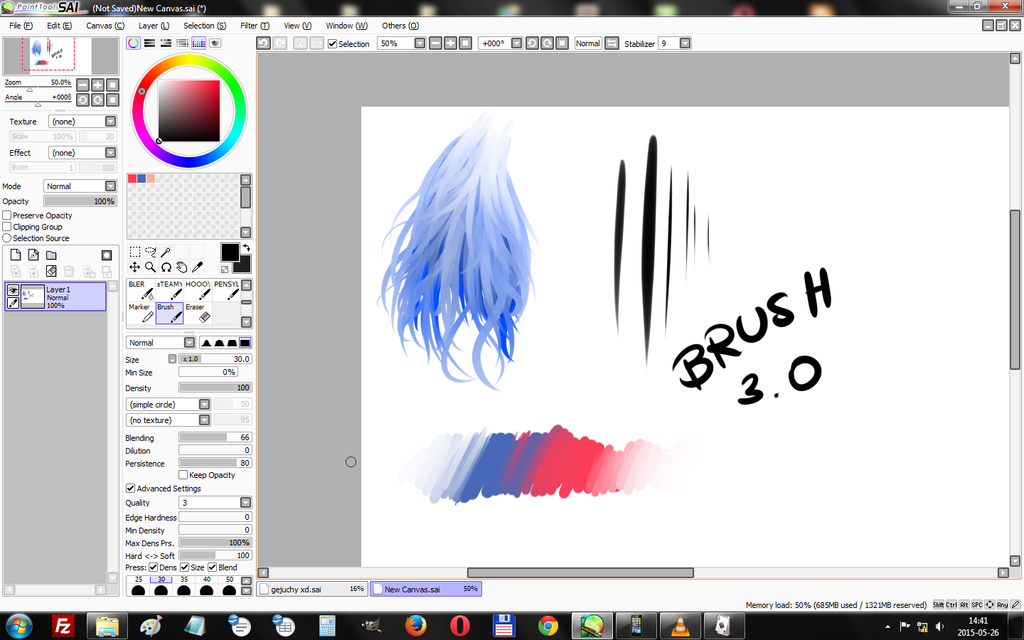1024x640 pixels.
Task: Click the black foreground color swatch
Action: pos(229,252)
